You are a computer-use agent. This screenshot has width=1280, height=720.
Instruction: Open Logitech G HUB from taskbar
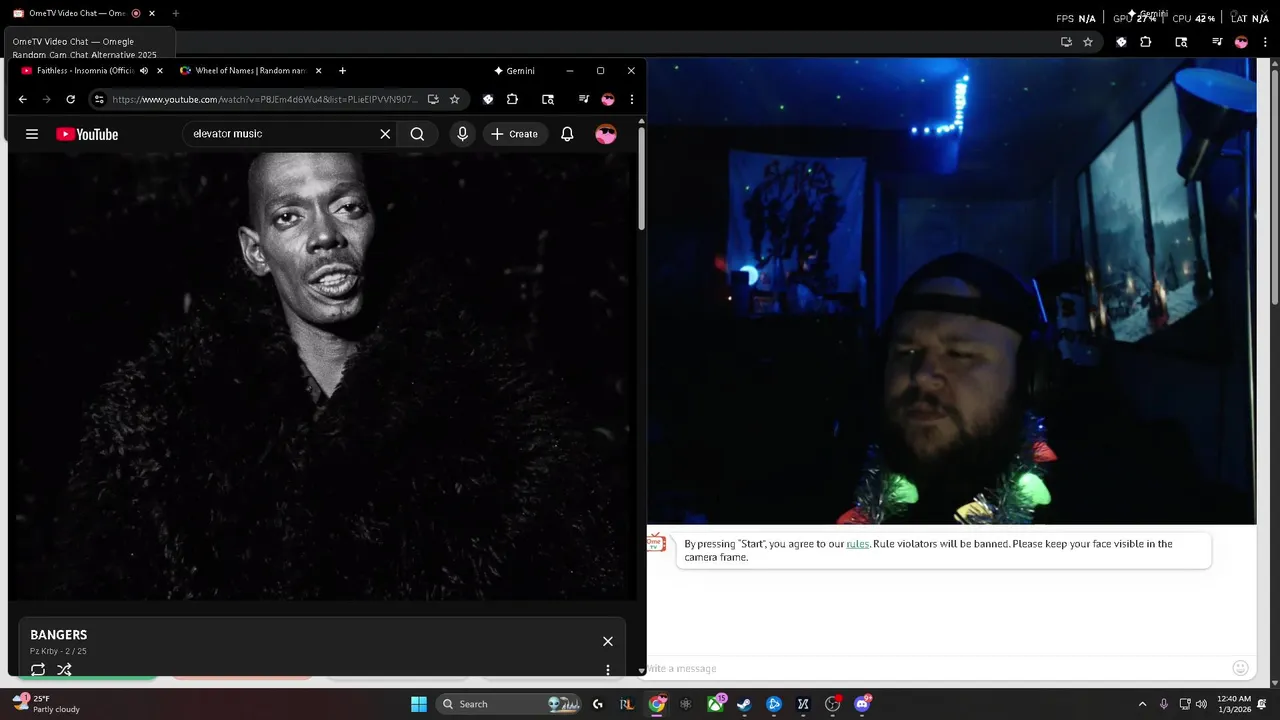(598, 704)
